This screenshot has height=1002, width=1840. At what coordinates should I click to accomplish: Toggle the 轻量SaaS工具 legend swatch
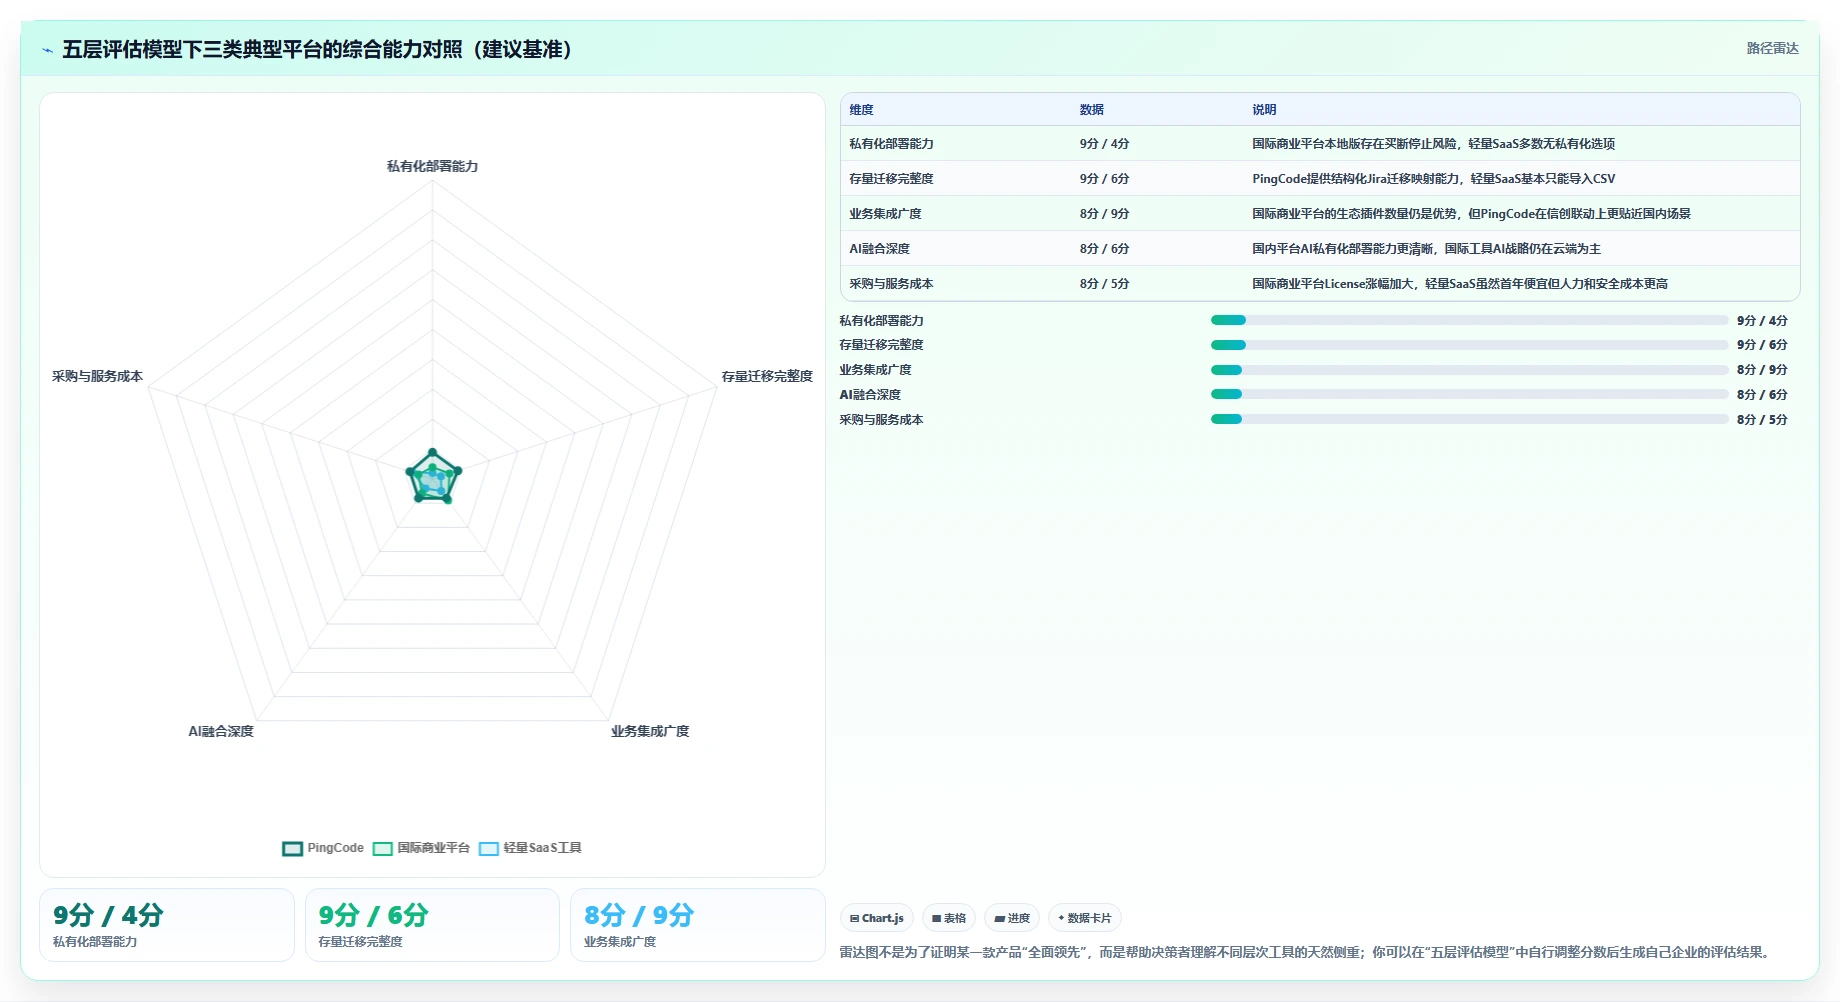pos(488,848)
